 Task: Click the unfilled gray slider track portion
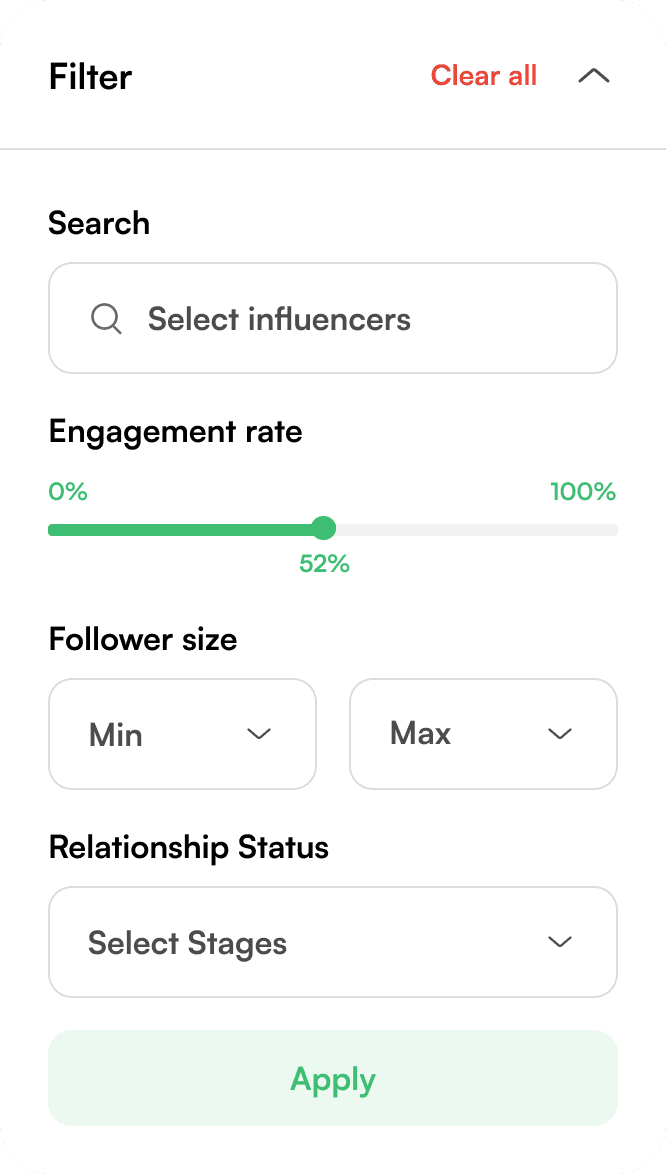477,530
